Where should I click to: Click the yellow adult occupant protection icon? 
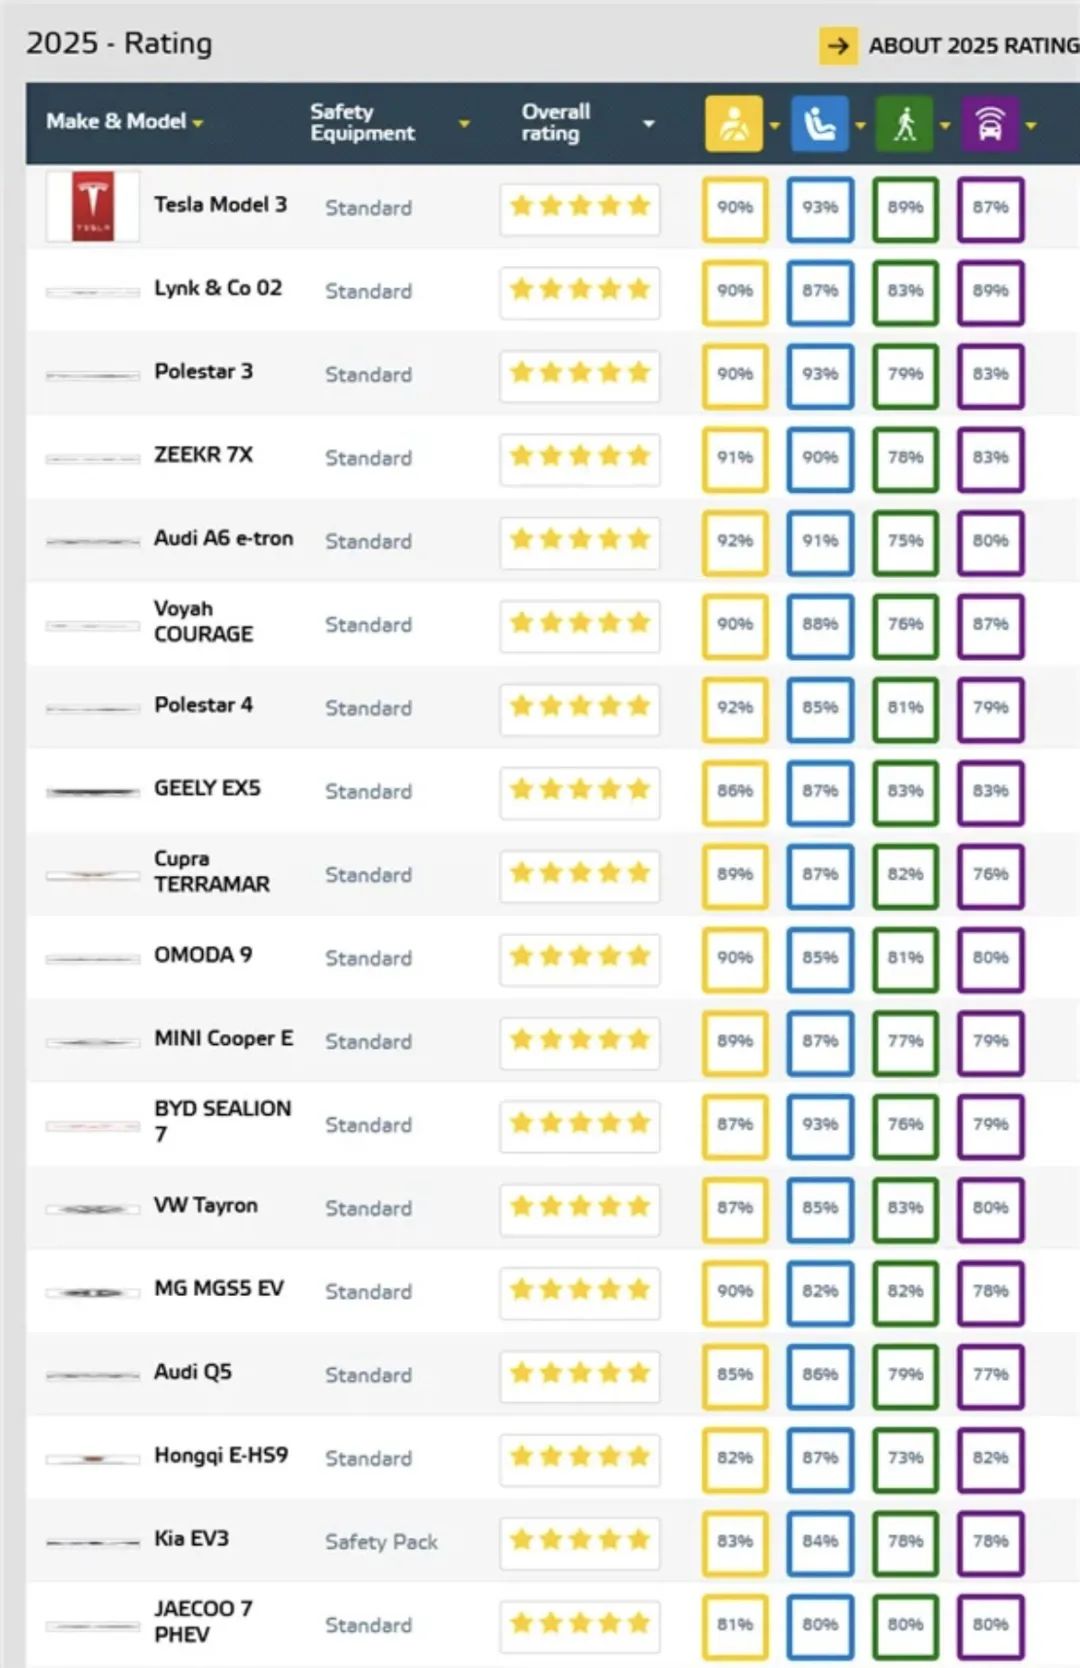(733, 124)
